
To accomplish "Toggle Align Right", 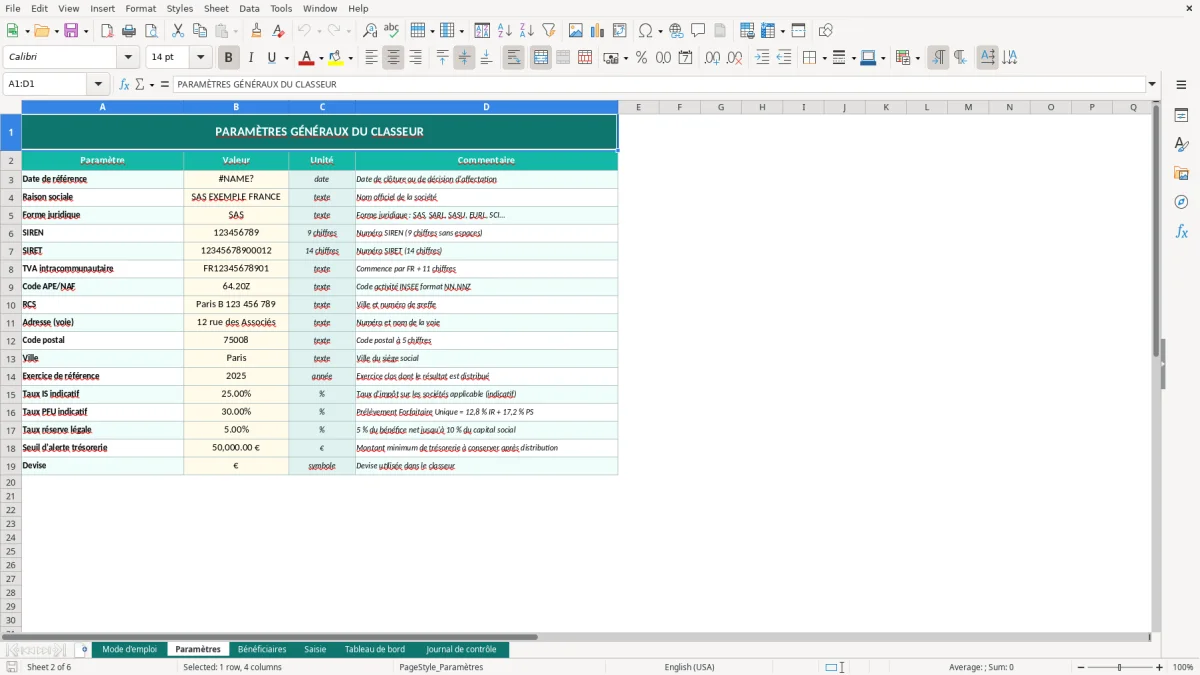I will coord(415,58).
